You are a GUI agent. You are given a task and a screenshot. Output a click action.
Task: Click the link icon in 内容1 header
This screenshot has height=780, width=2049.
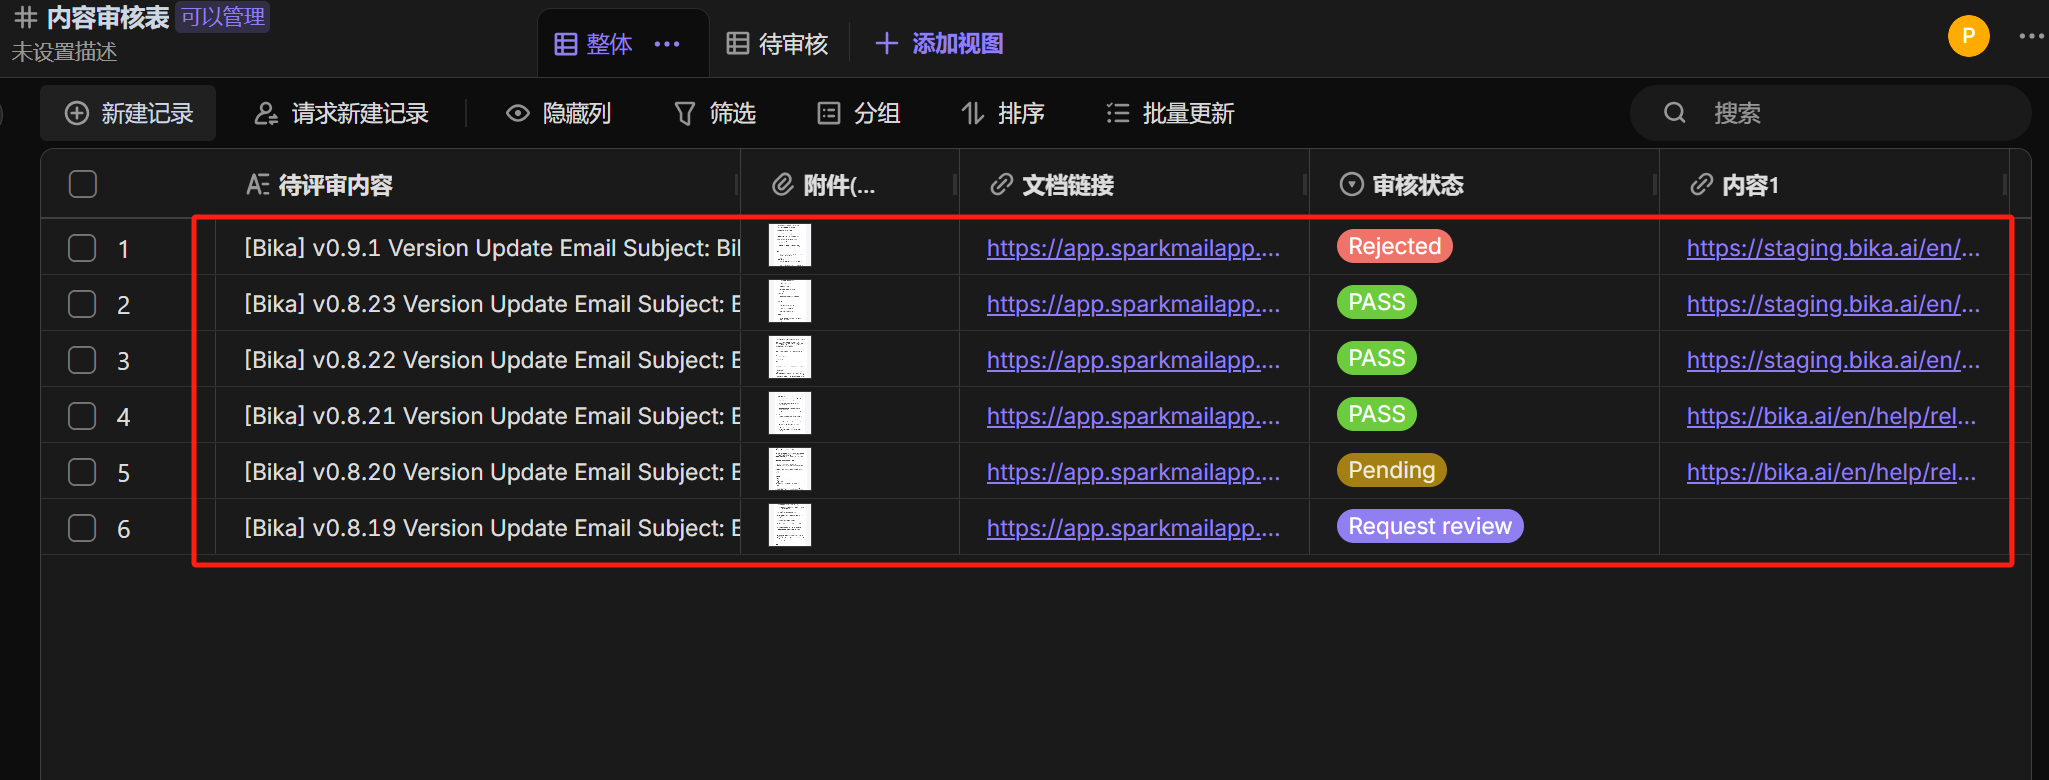[x=1701, y=184]
